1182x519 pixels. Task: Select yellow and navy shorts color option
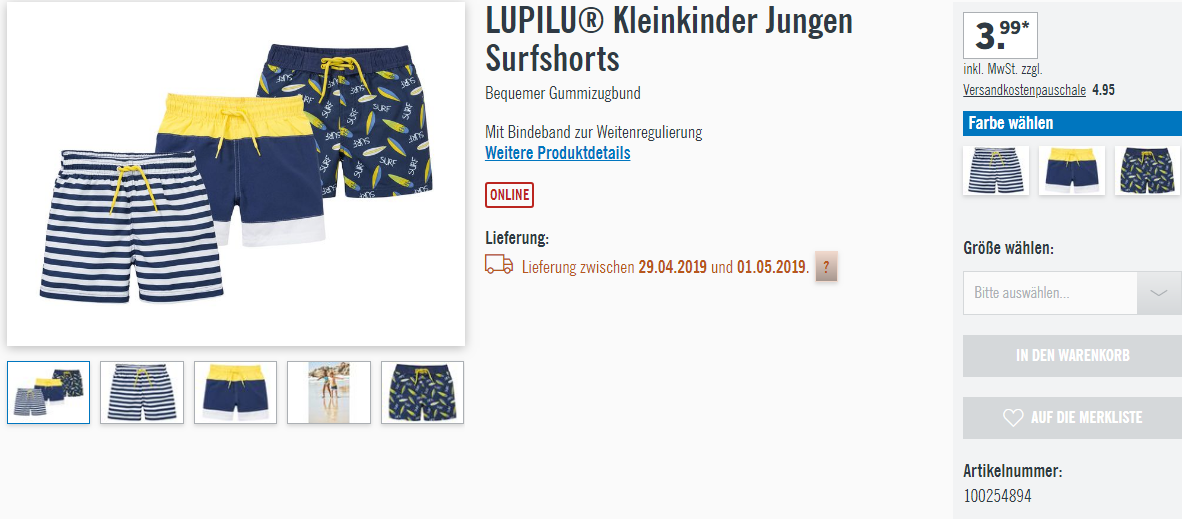1071,170
